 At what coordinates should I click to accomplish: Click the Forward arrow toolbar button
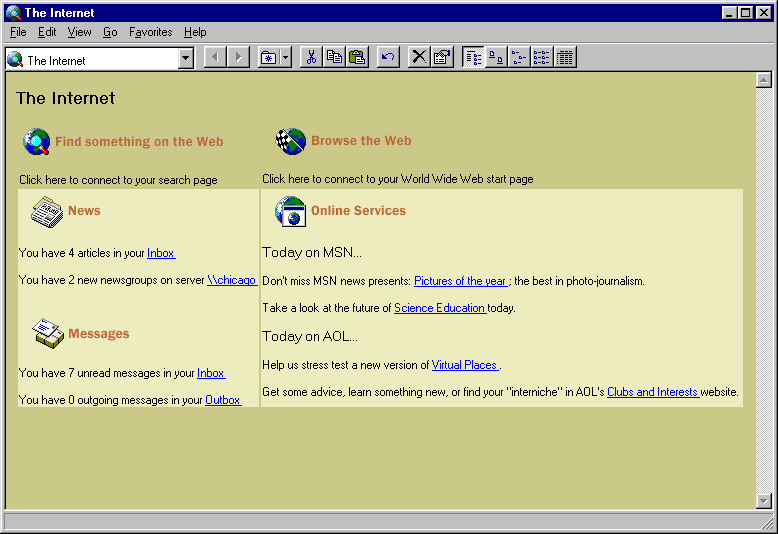[x=238, y=58]
